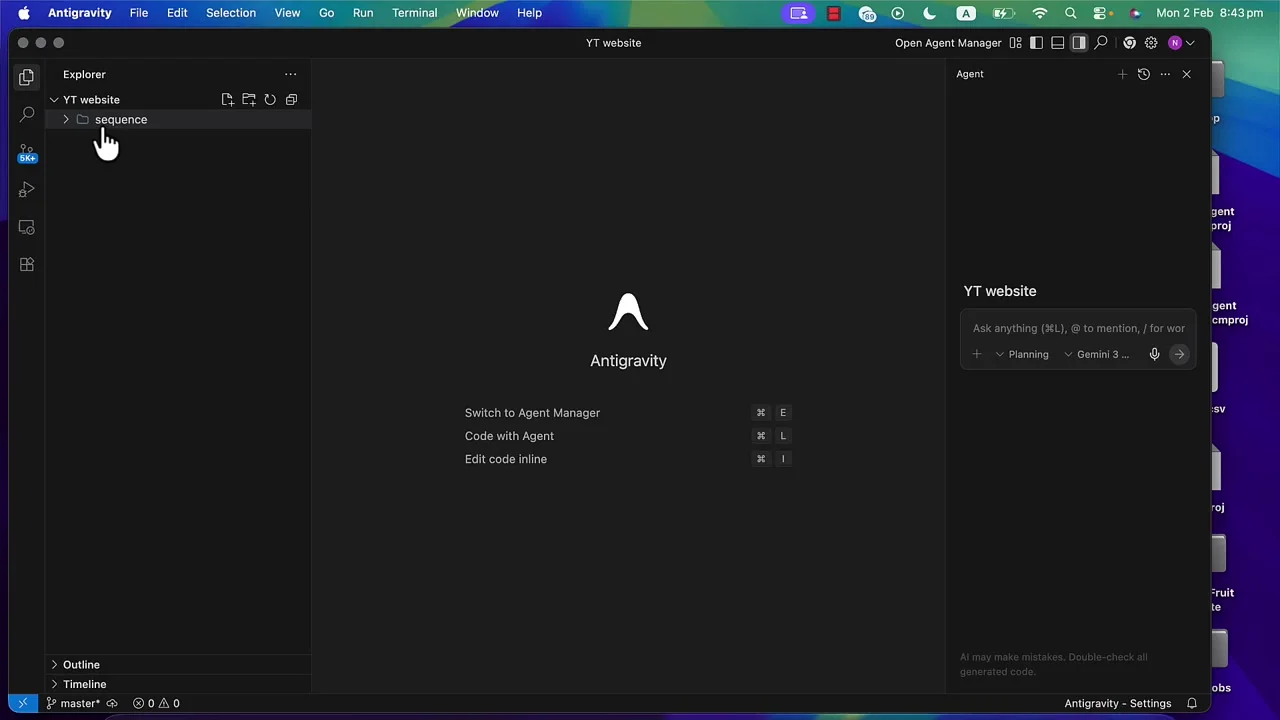1280x720 pixels.
Task: Open the account avatar menu
Action: click(x=1180, y=43)
